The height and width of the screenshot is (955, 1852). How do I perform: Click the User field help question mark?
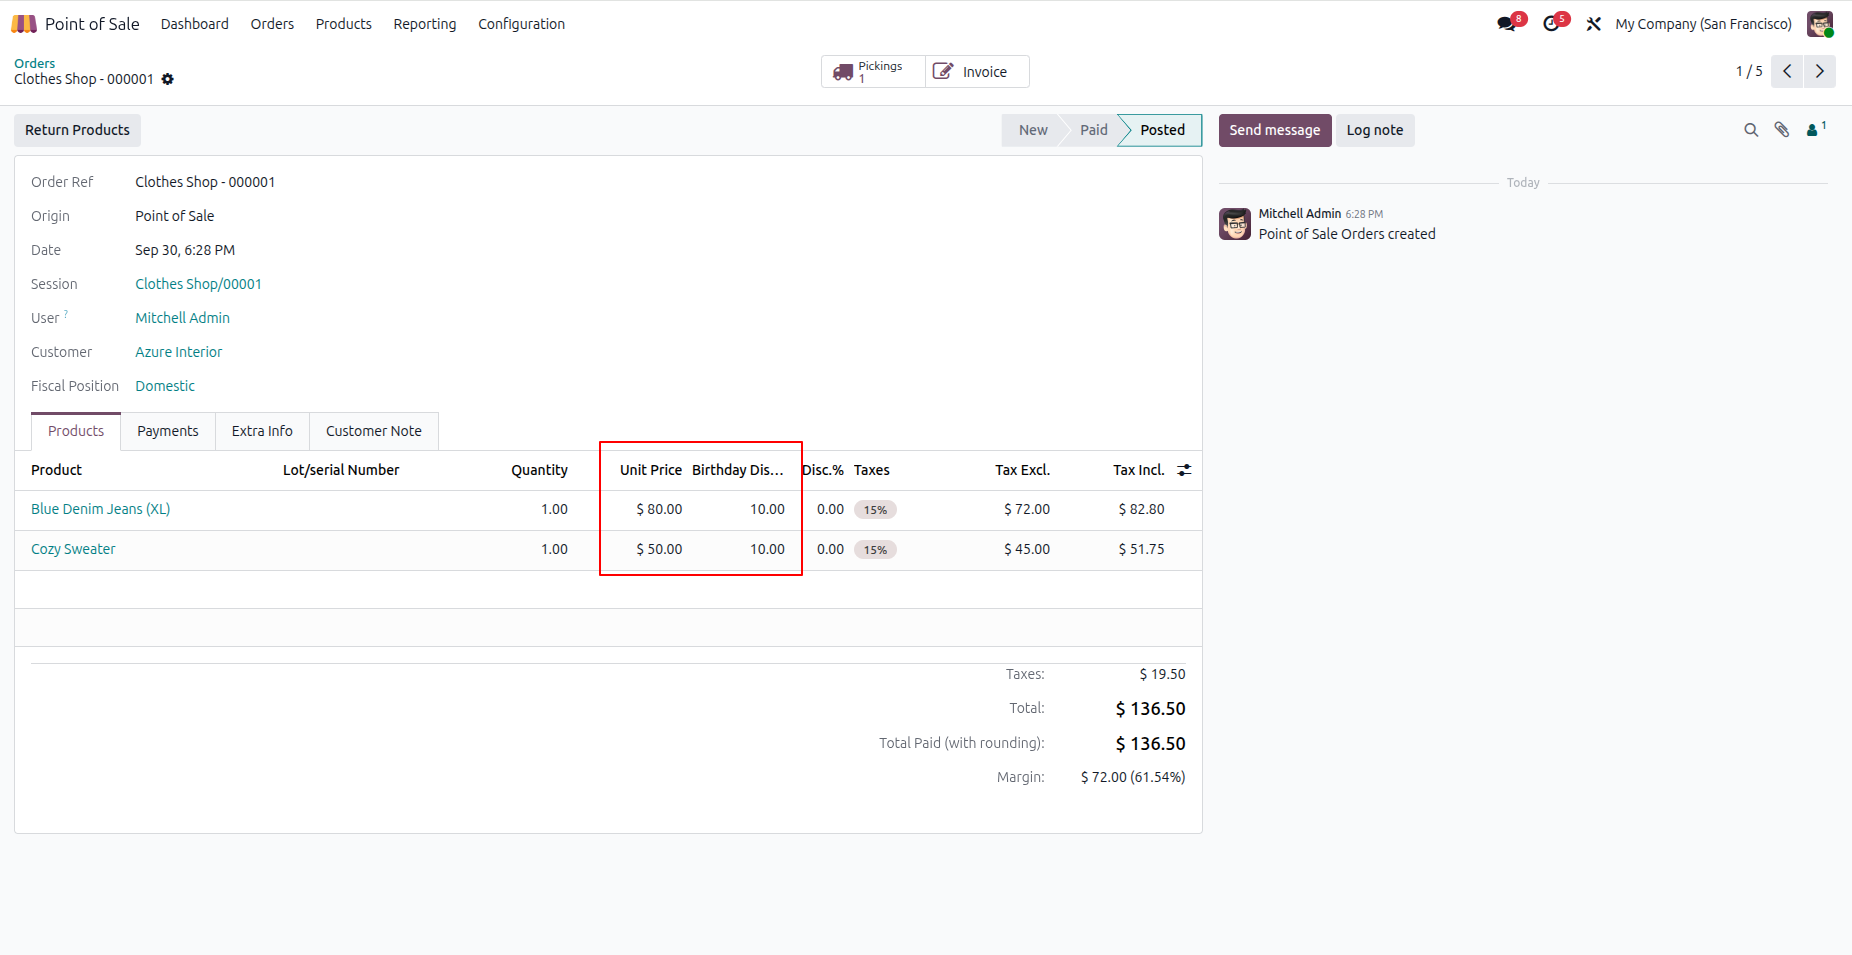[66, 314]
